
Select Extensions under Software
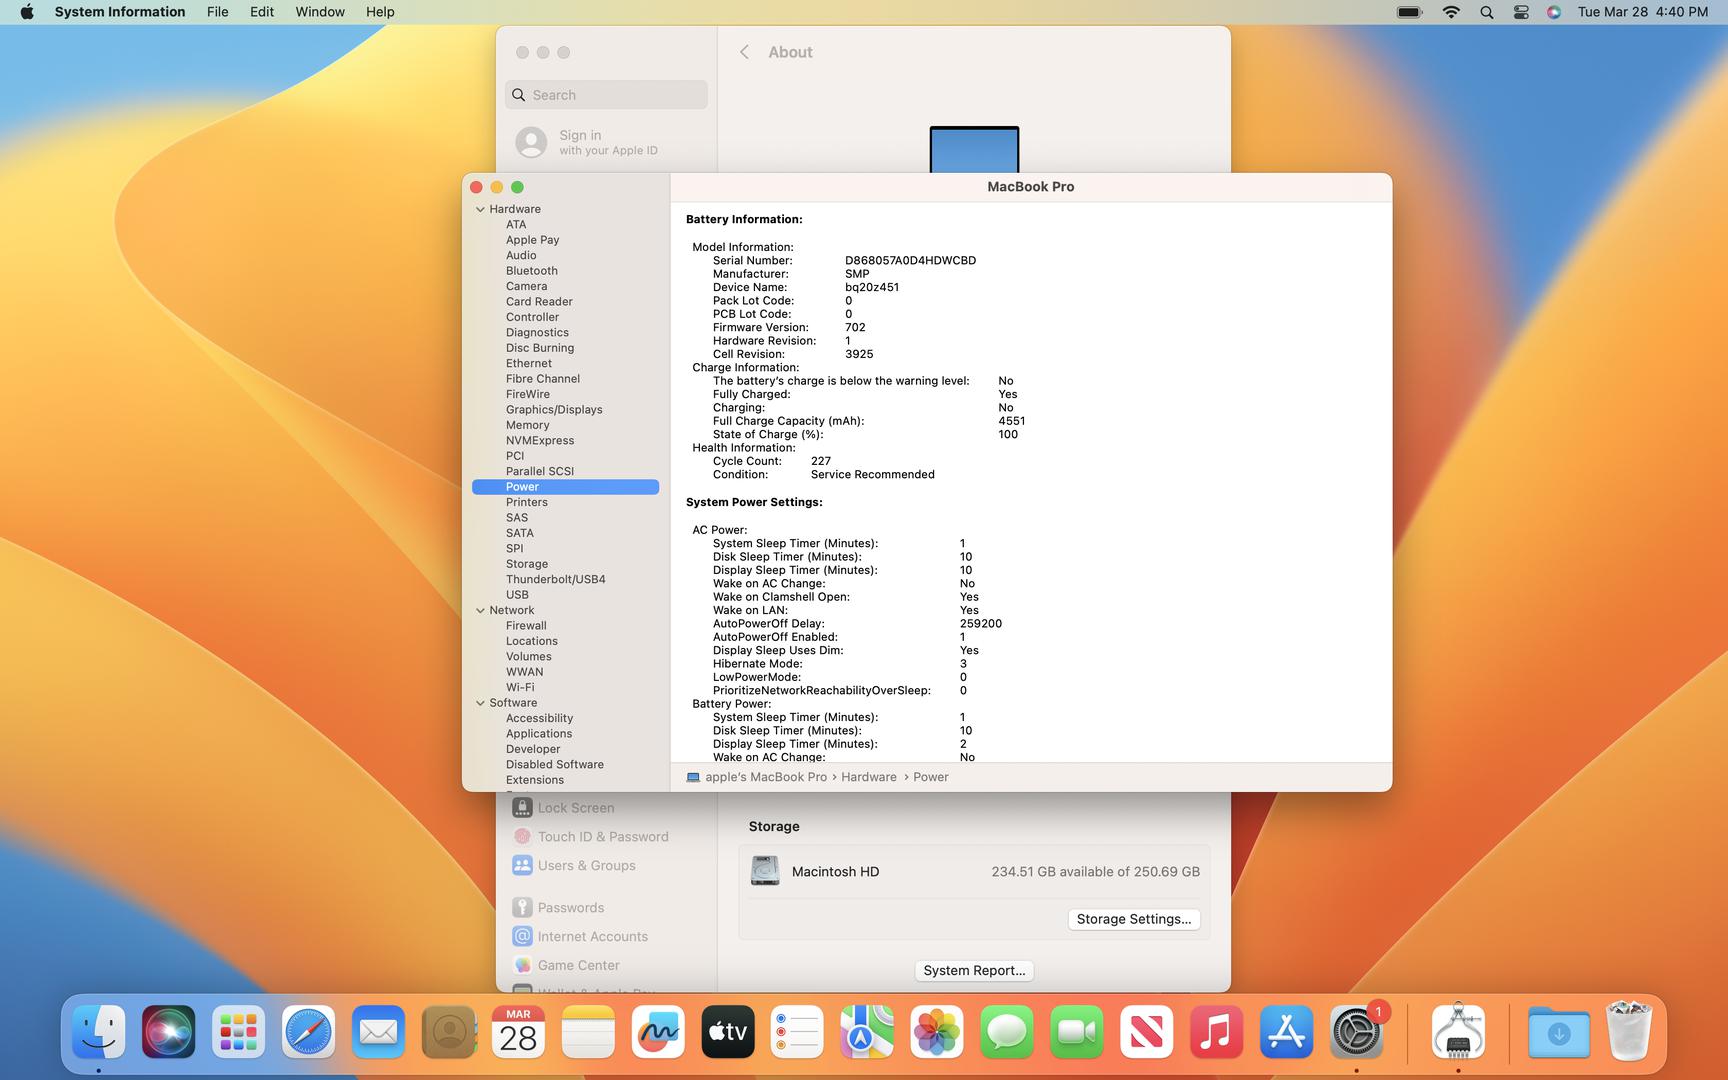click(535, 780)
